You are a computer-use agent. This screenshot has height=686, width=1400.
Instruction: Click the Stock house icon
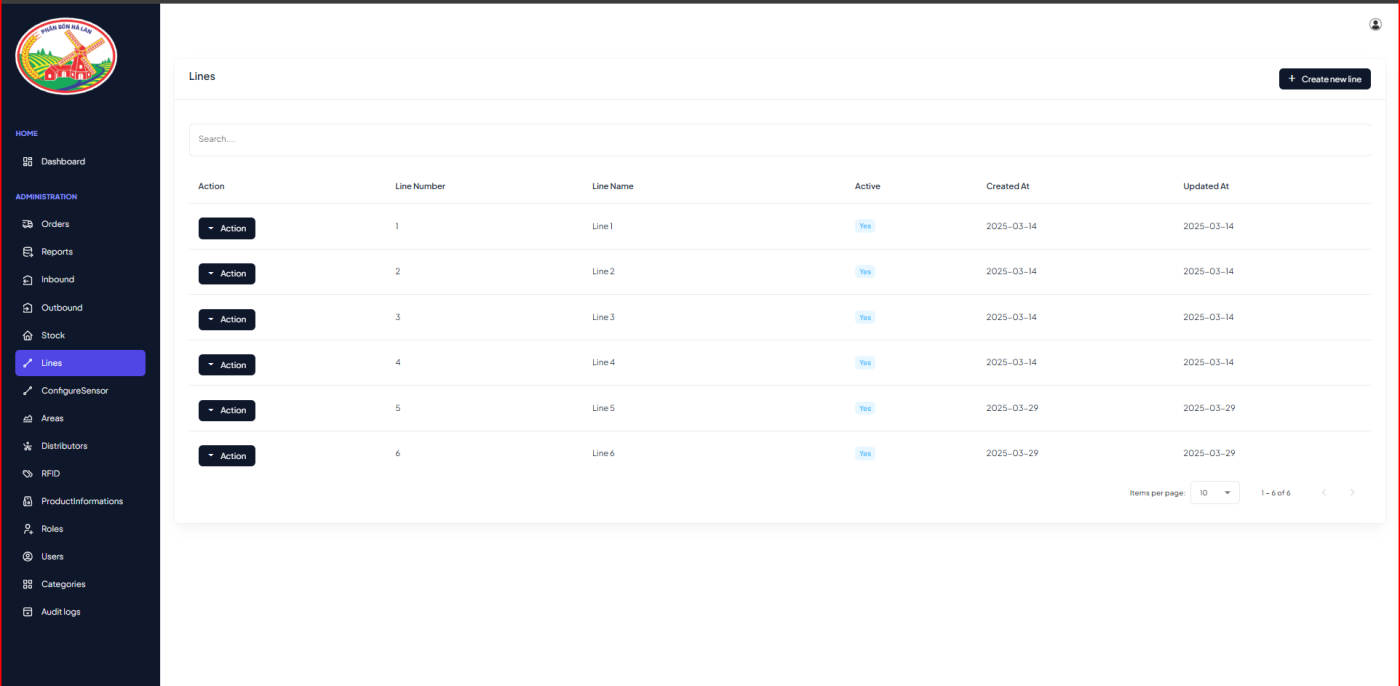28,335
